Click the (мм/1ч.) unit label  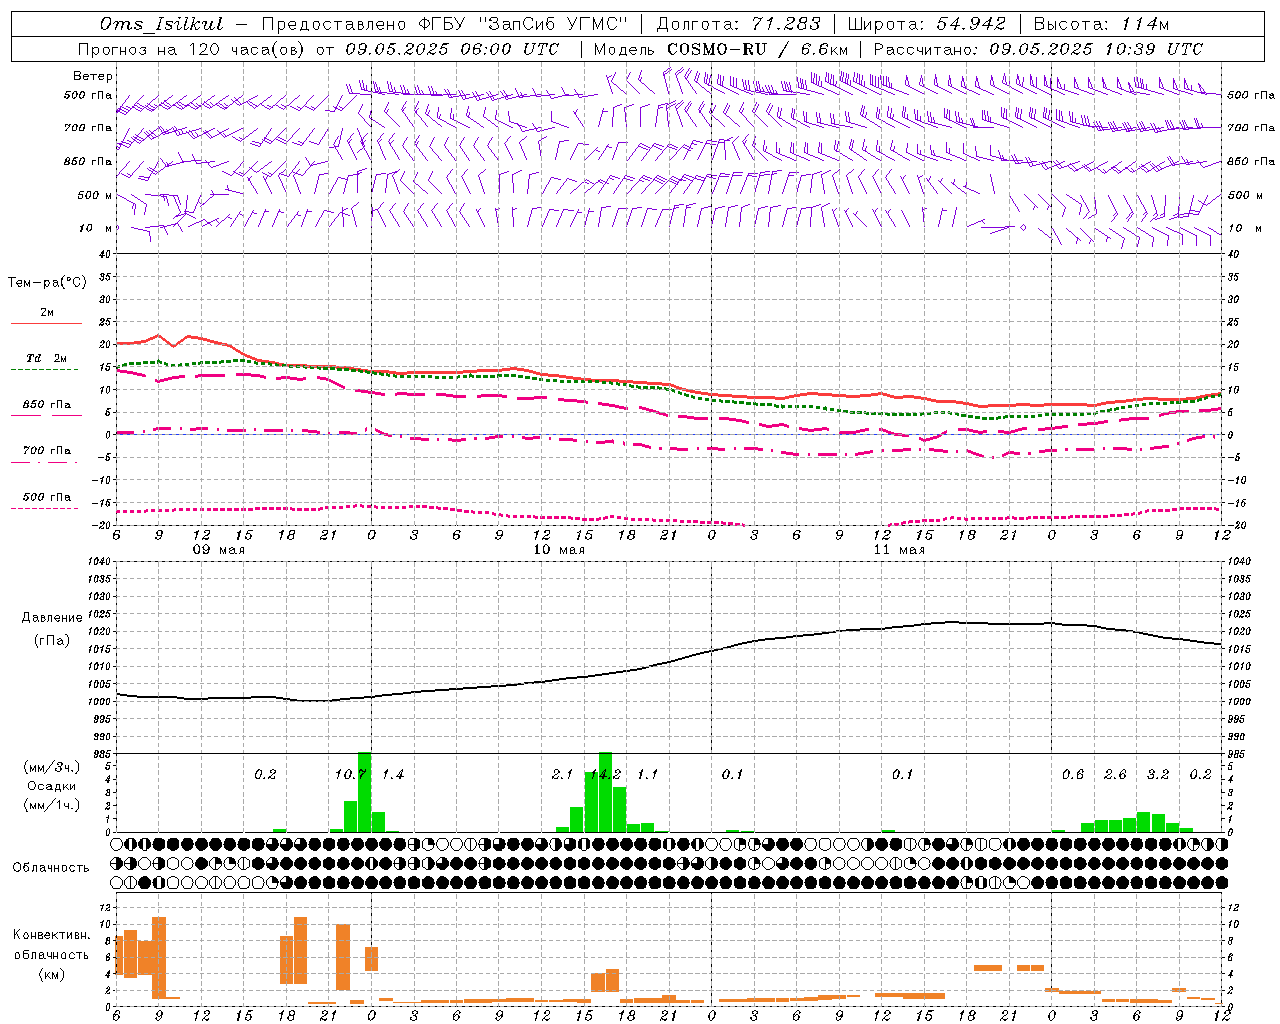click(x=51, y=806)
